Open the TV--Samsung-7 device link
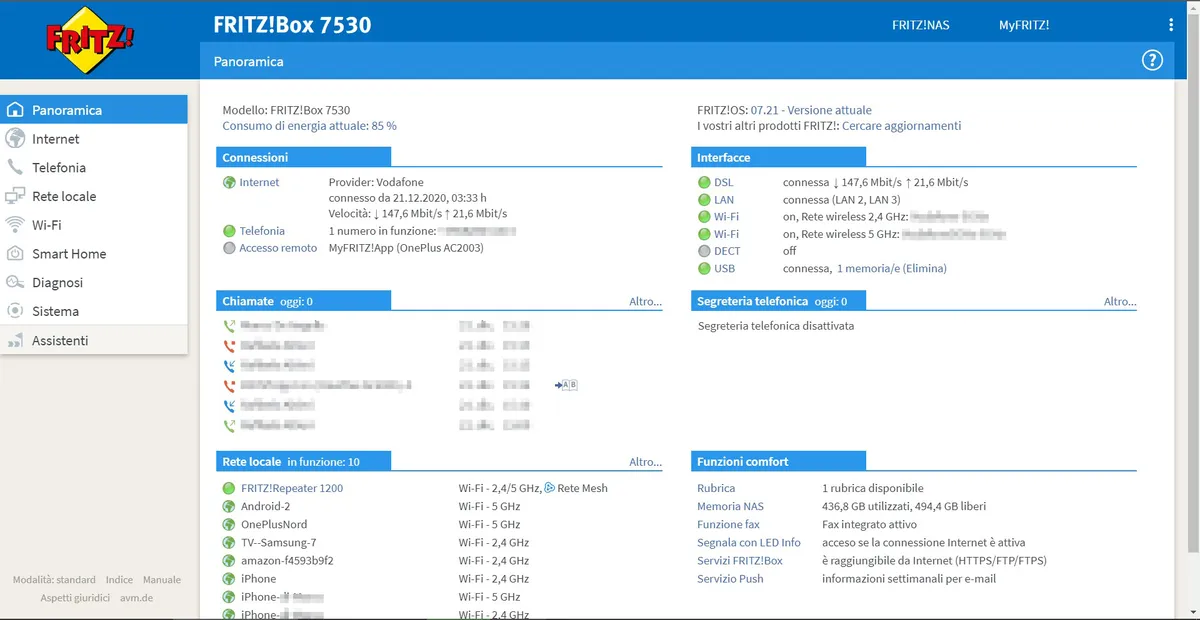Viewport: 1200px width, 620px height. coord(278,542)
